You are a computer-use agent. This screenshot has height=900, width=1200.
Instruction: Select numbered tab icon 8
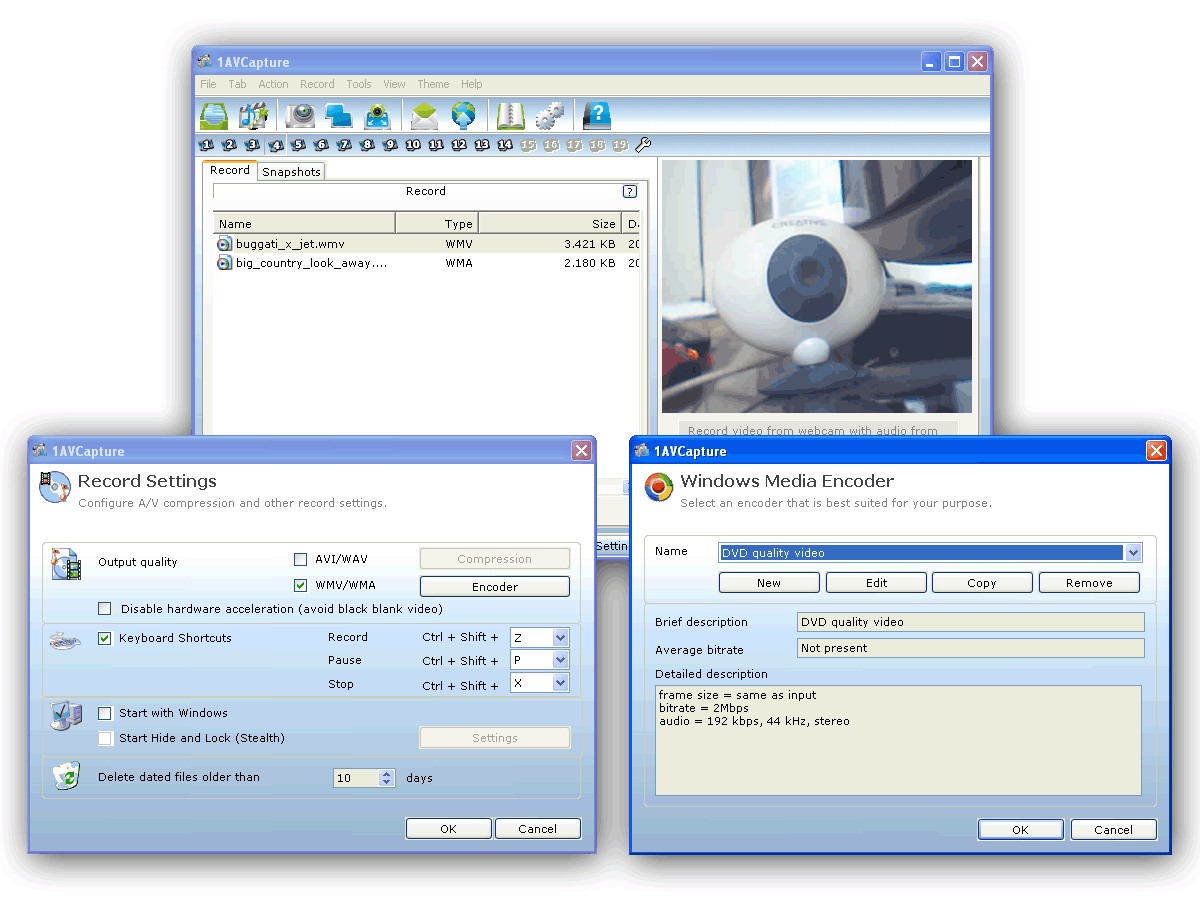click(368, 145)
